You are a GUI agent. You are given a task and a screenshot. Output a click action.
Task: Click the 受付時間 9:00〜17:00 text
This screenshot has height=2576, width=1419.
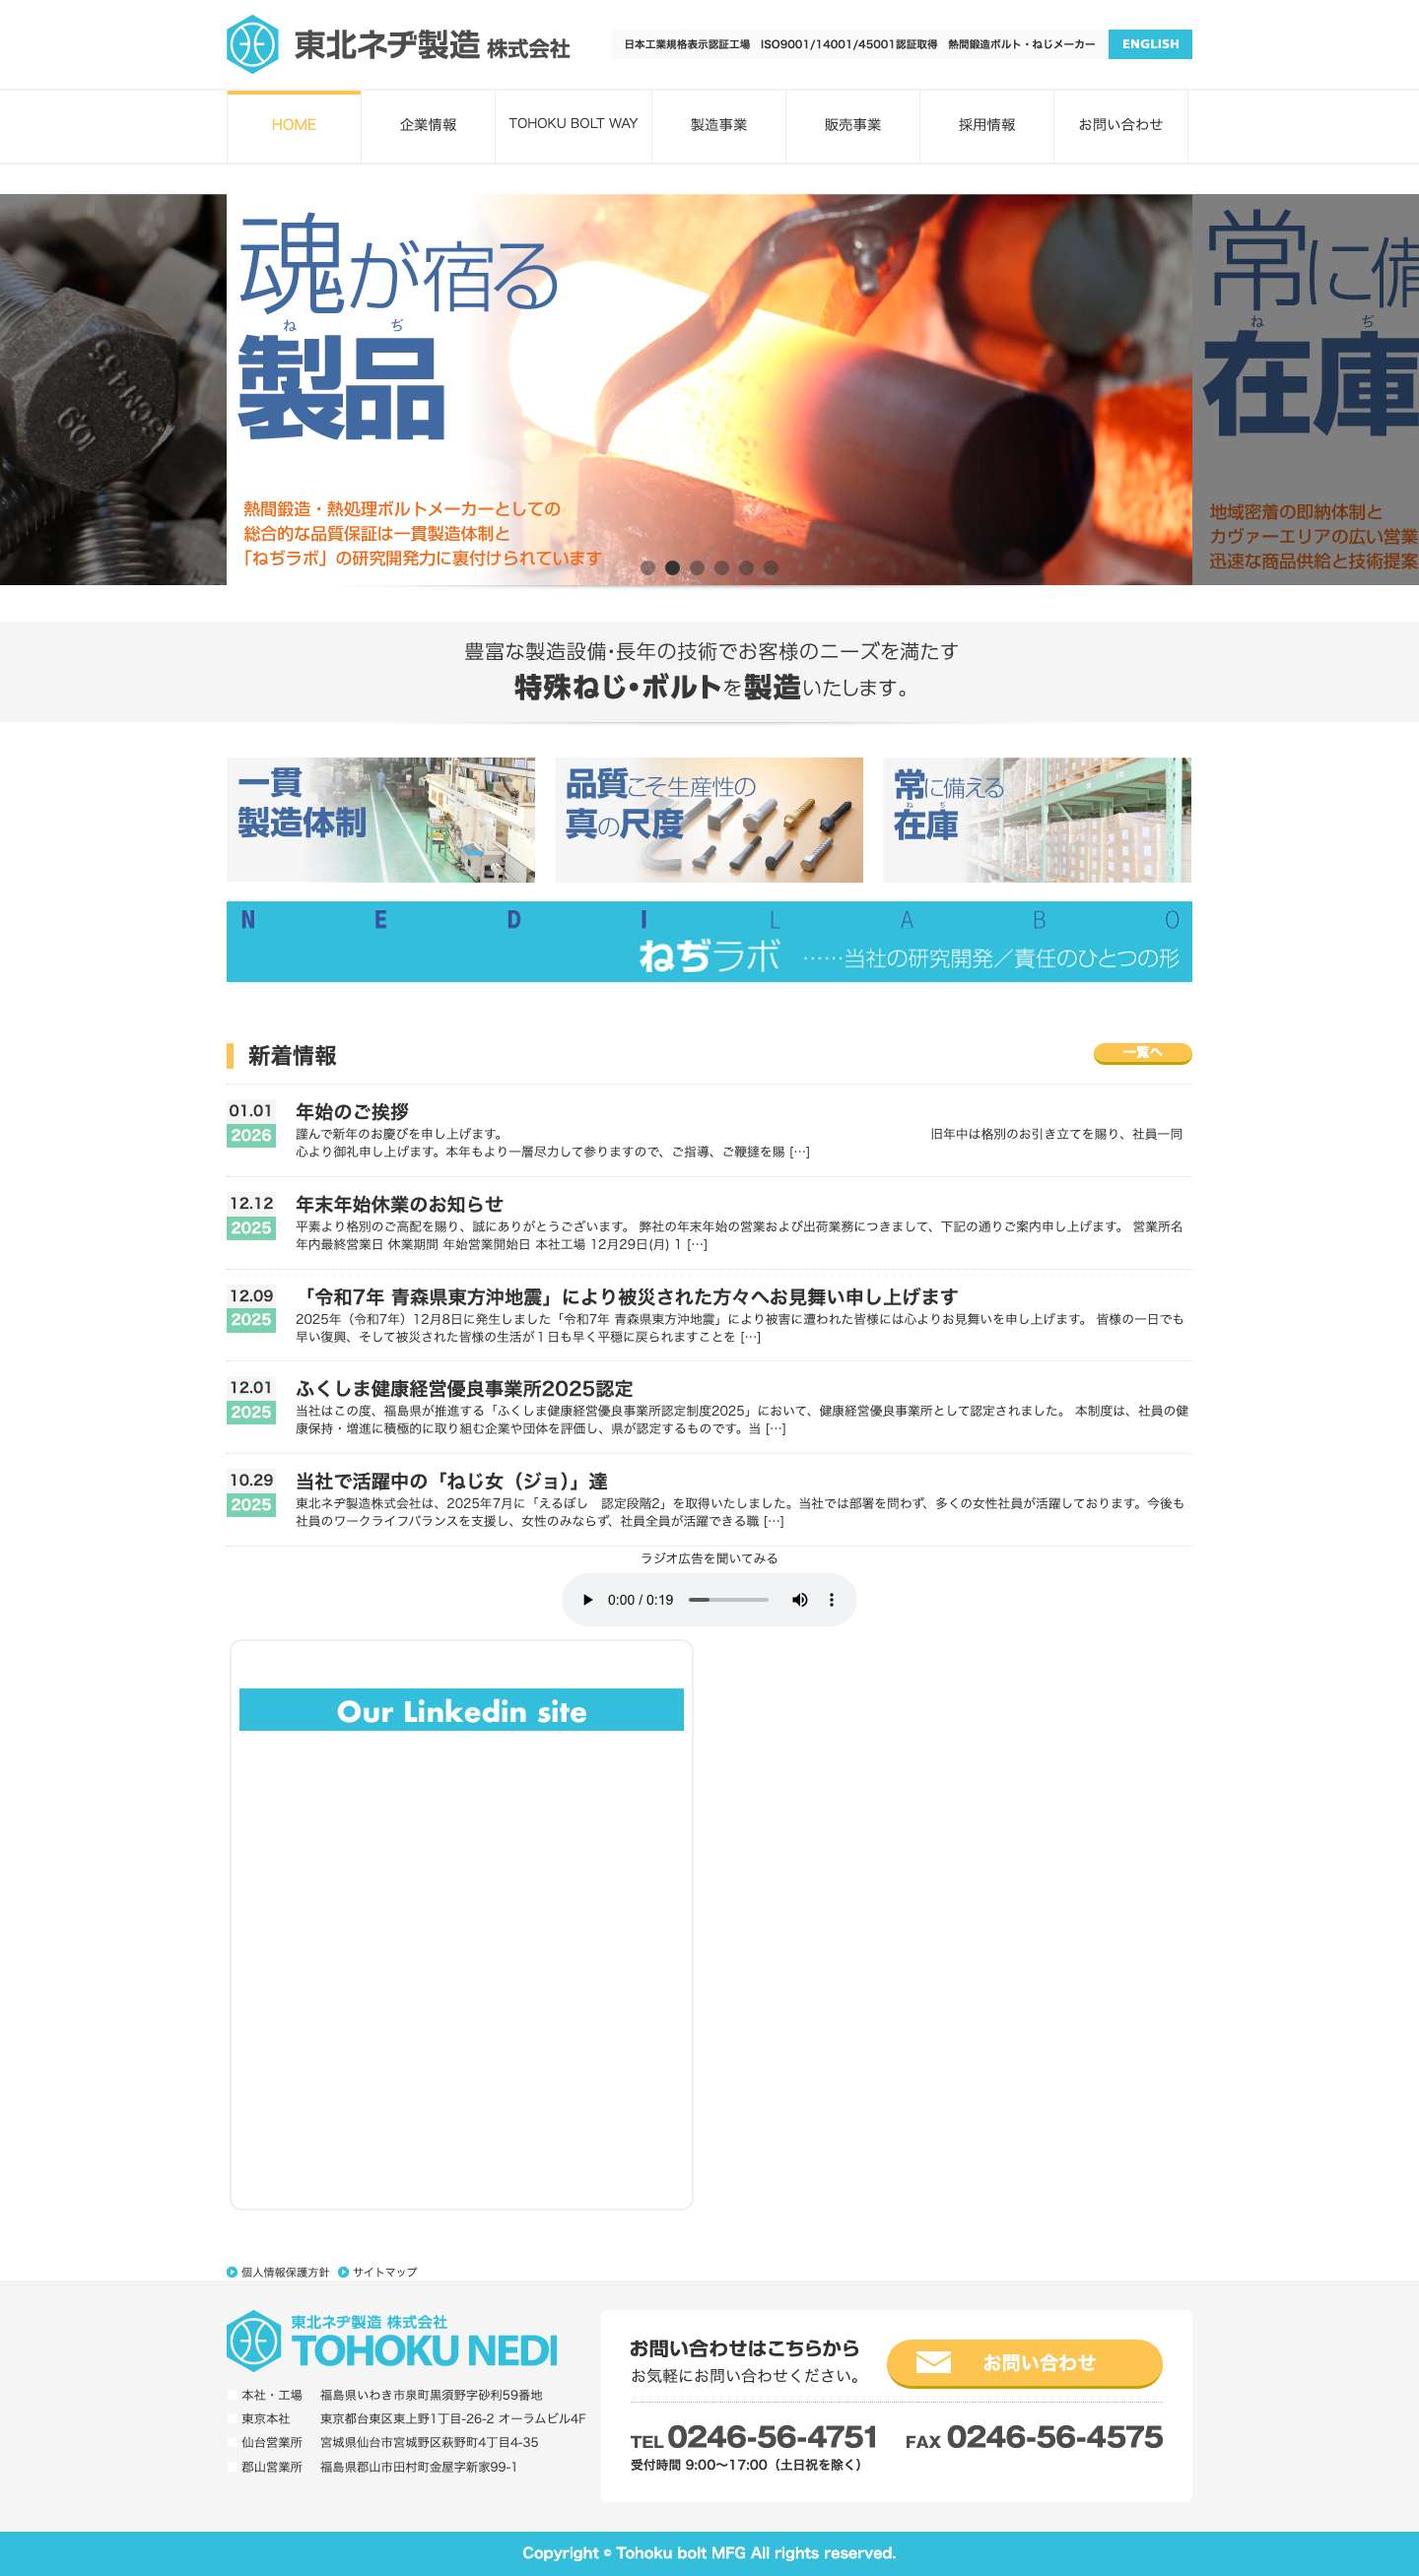(x=745, y=2465)
